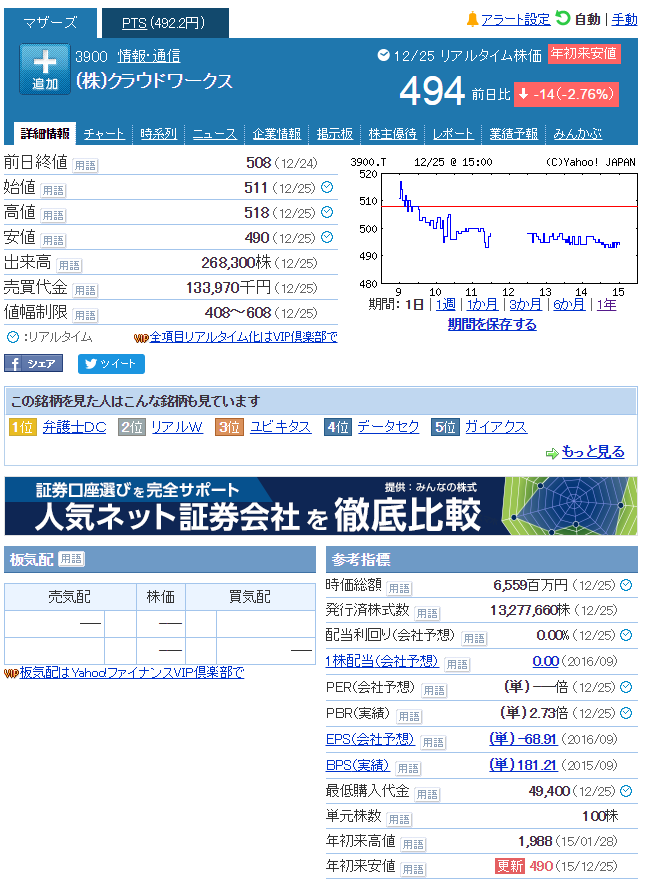Click the 用語 badge next to 出来高
Viewport: 652px width, 879px height.
coord(69,265)
